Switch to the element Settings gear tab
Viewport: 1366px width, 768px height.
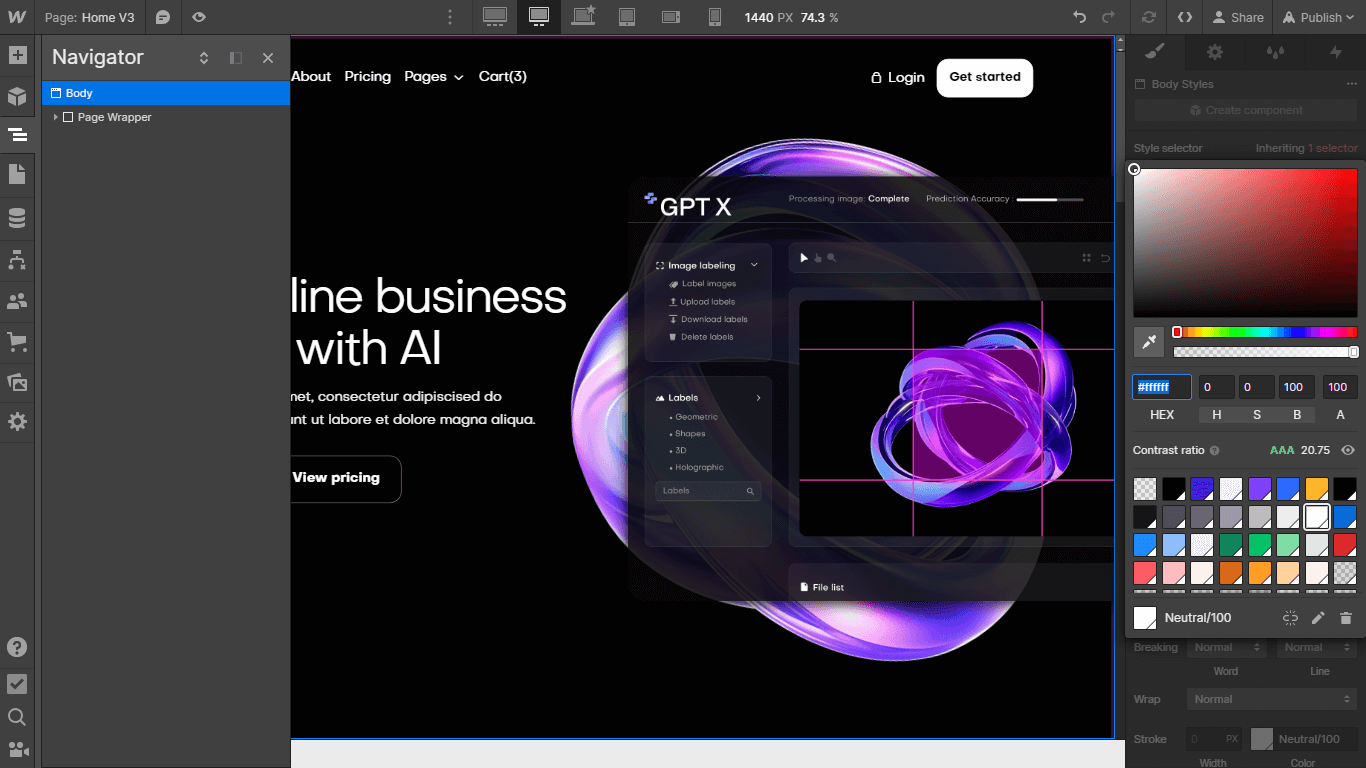click(x=1215, y=51)
